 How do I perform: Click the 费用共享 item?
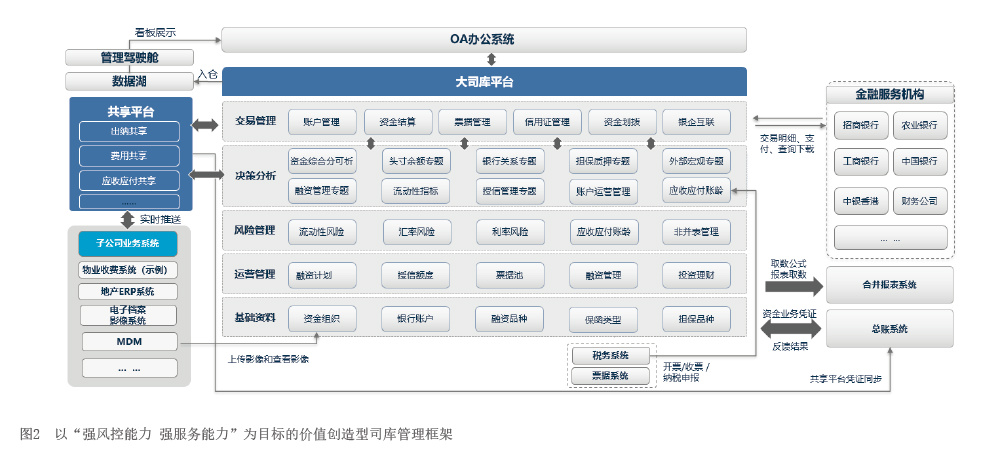(x=129, y=156)
